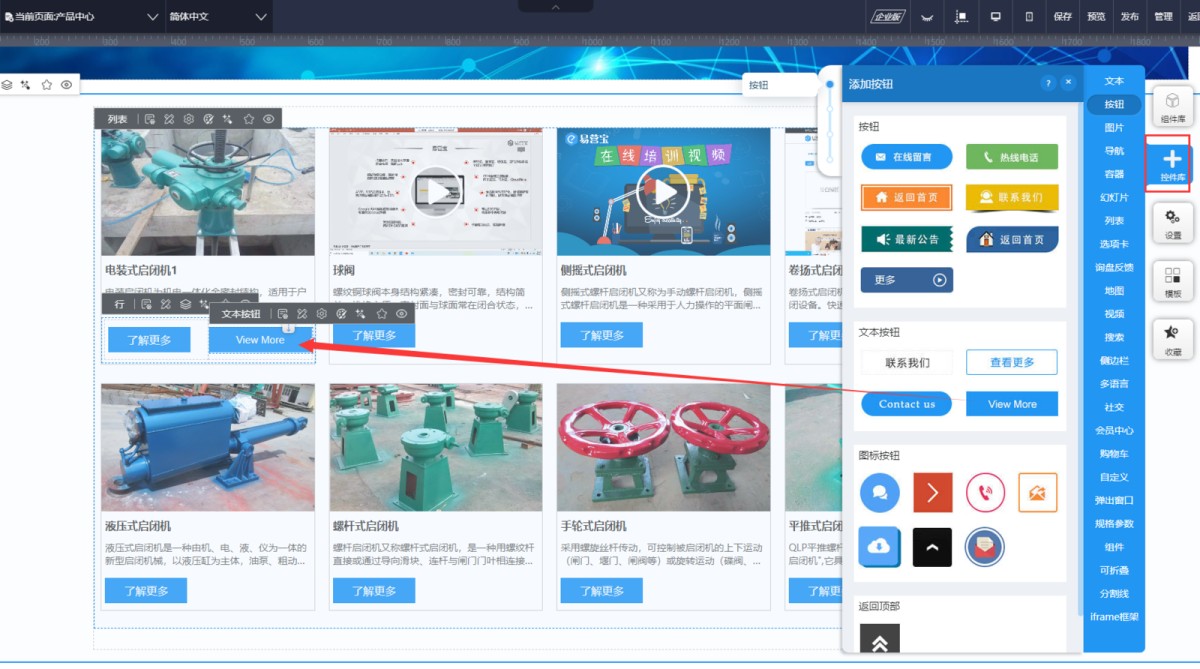This screenshot has width=1200, height=669.
Task: Open the 模板 templates sidebar button
Action: [x=1173, y=281]
